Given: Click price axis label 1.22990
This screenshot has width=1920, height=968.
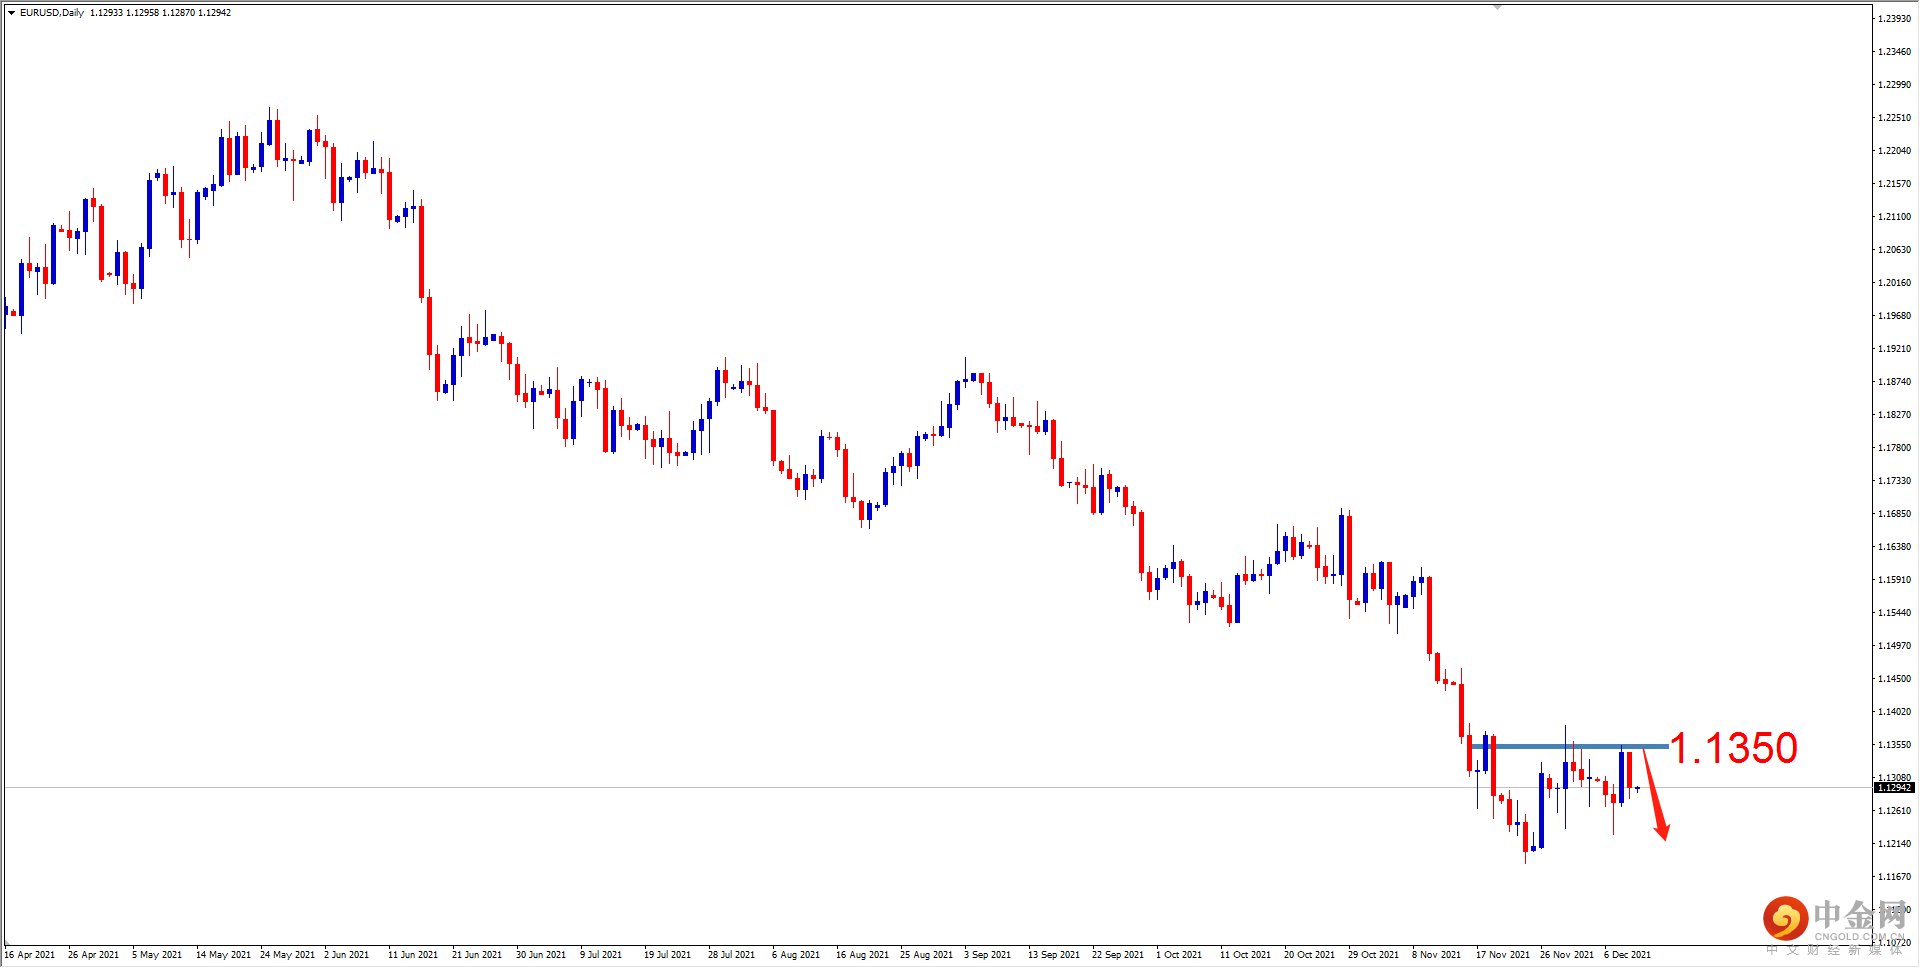Looking at the screenshot, I should click(x=1894, y=85).
